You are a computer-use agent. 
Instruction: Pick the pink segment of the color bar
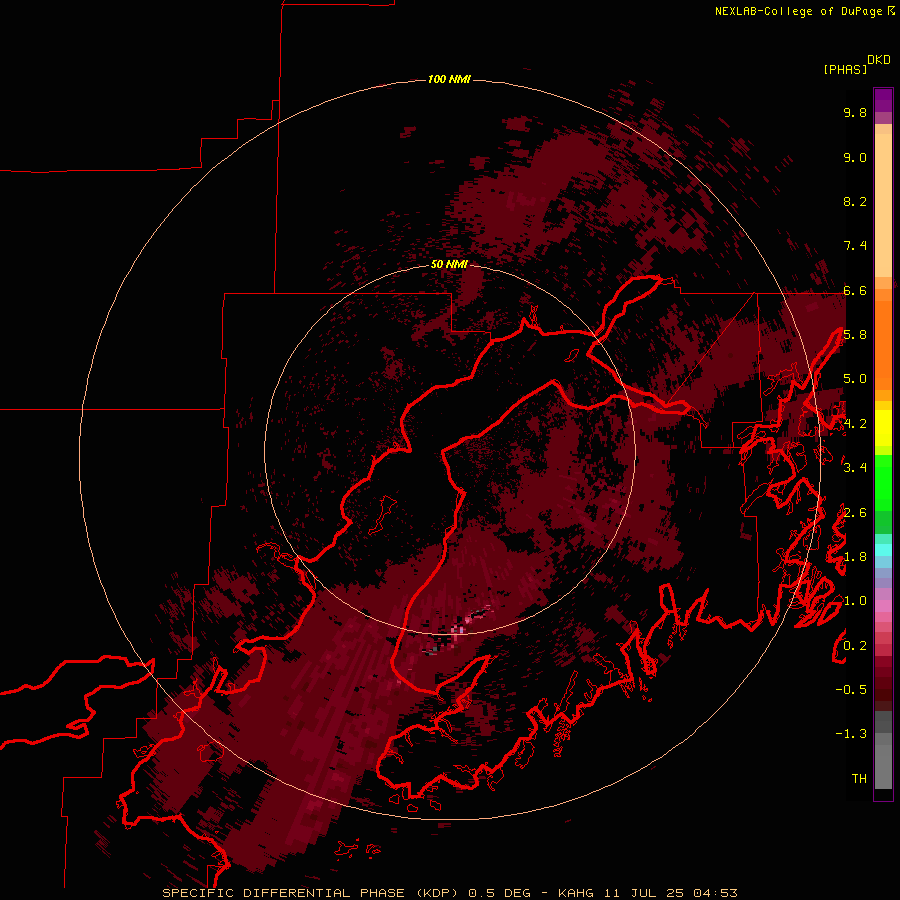883,606
